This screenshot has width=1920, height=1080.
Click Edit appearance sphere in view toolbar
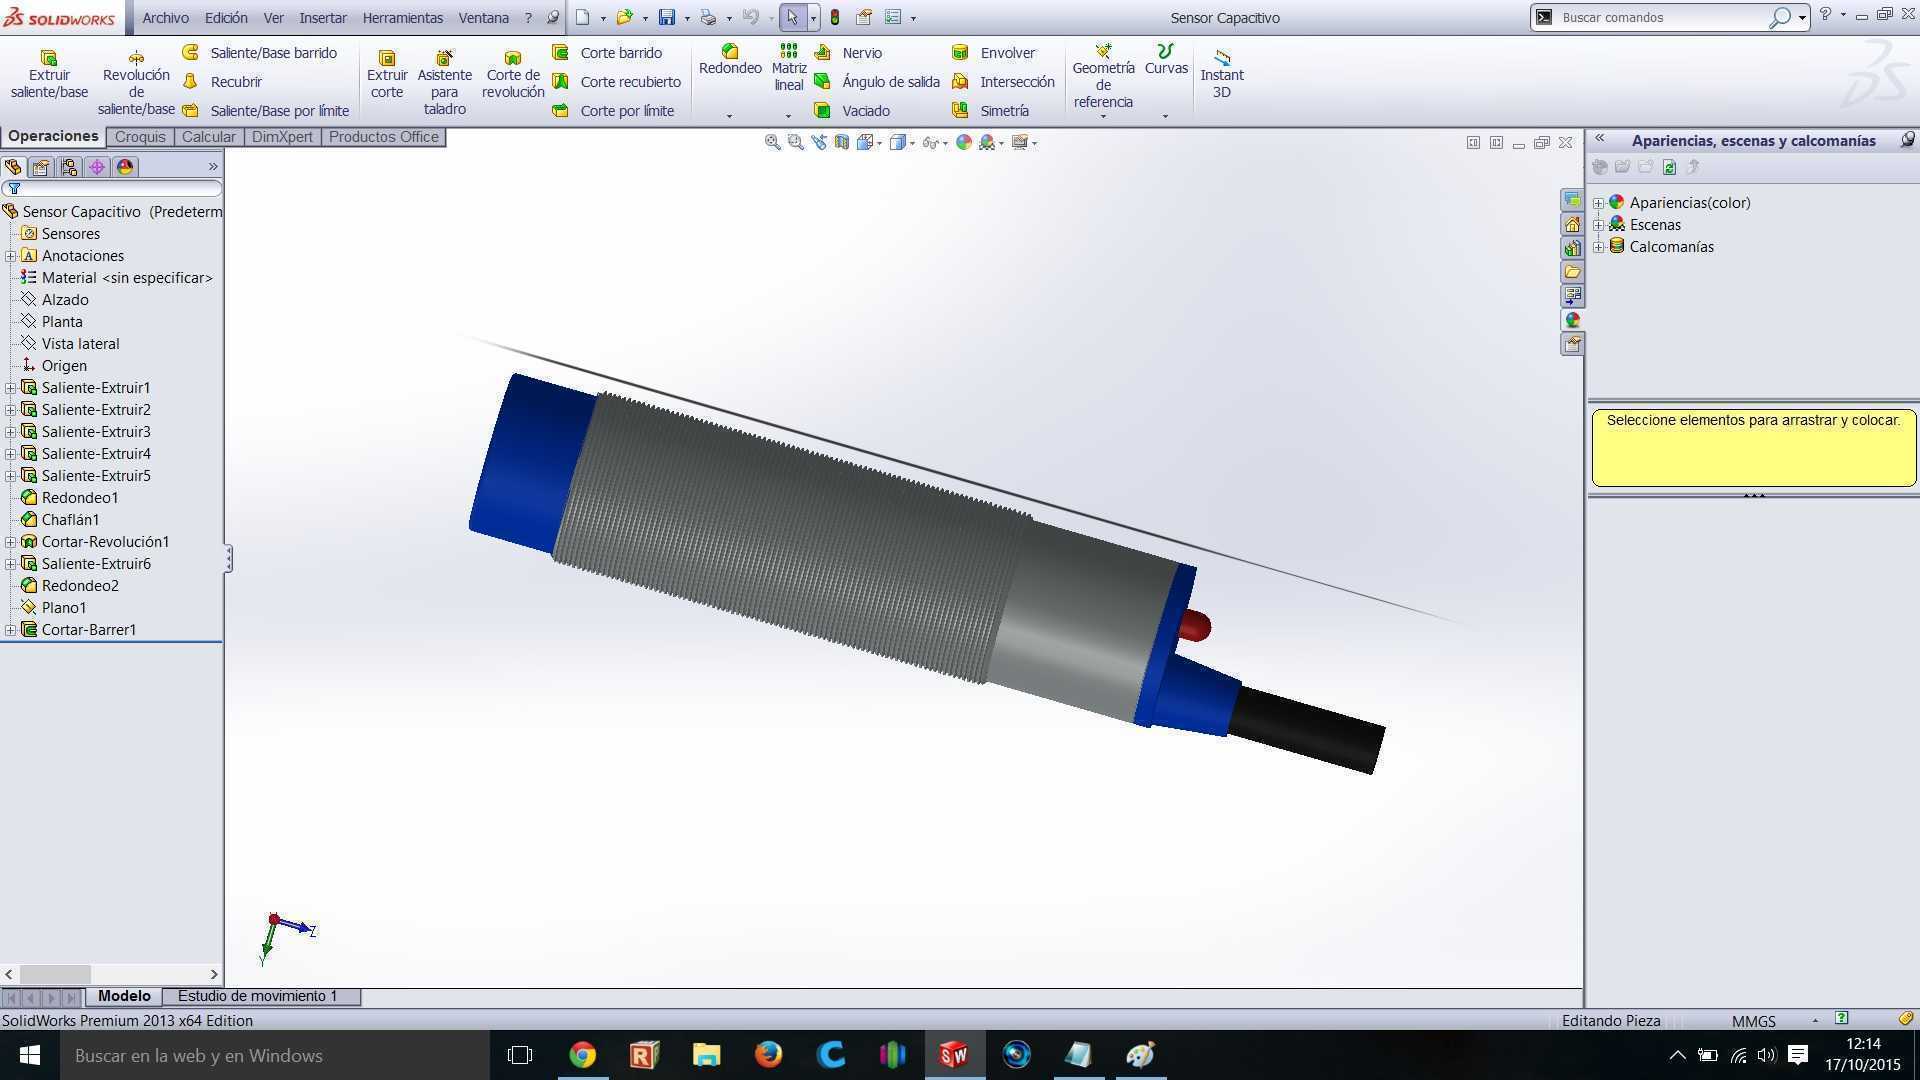(x=964, y=143)
